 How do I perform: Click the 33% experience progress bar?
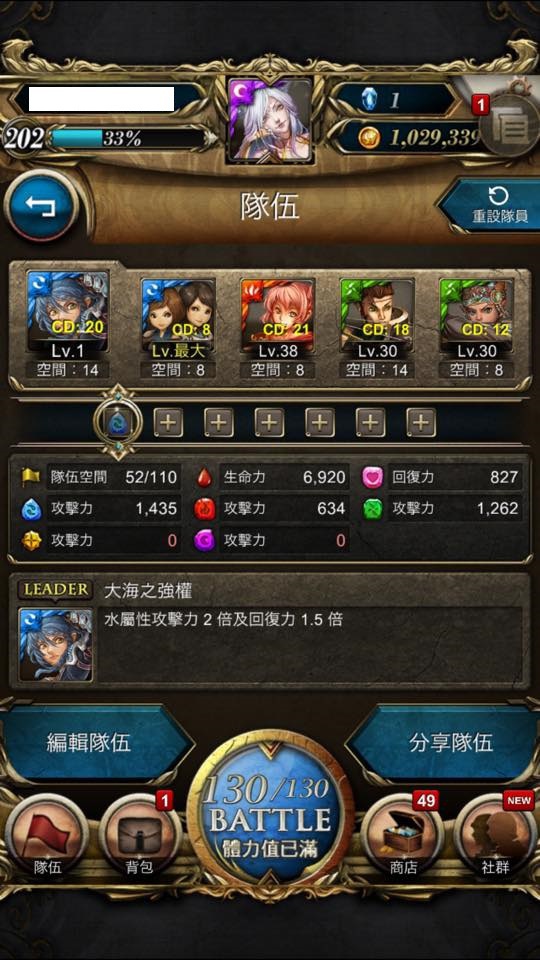[129, 138]
